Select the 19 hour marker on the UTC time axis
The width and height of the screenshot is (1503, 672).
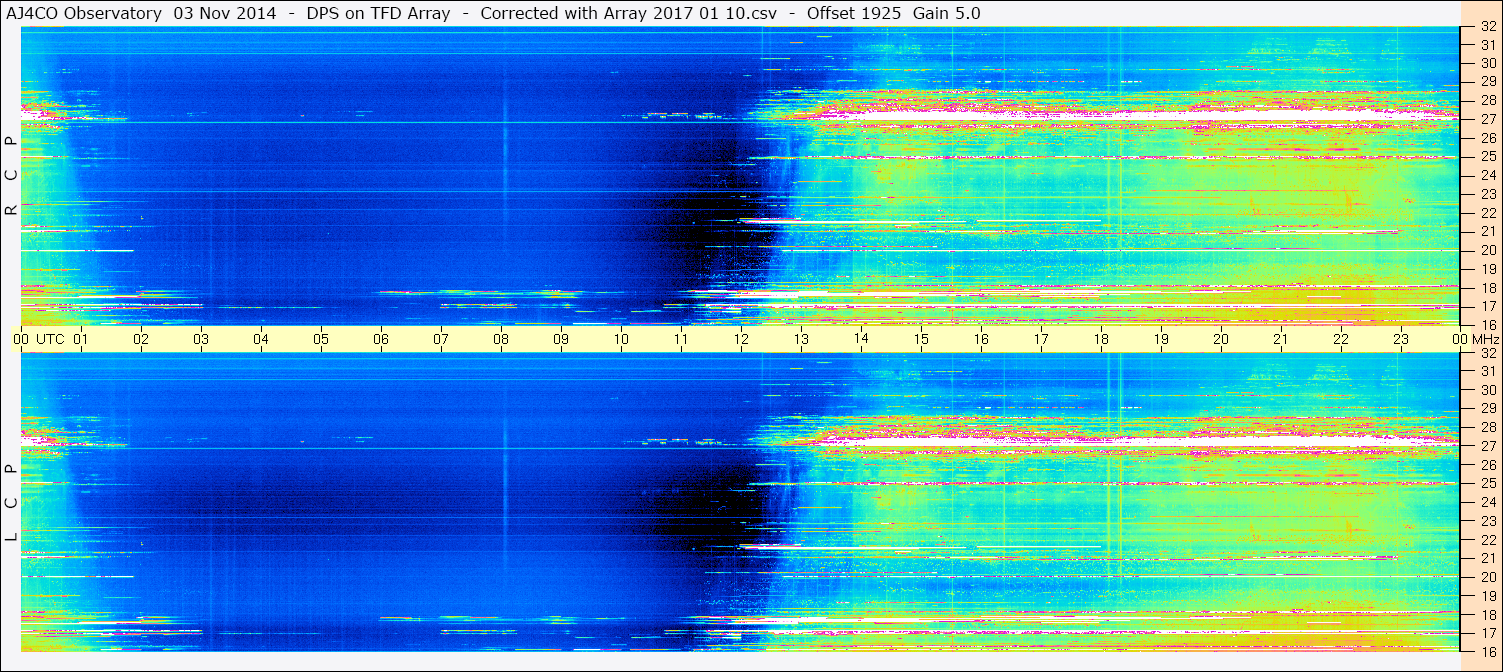[x=1161, y=340]
